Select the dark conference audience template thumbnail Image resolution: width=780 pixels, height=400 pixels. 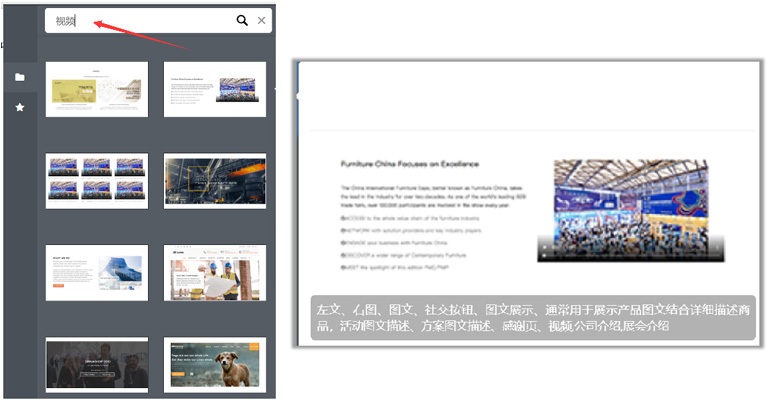tap(97, 363)
